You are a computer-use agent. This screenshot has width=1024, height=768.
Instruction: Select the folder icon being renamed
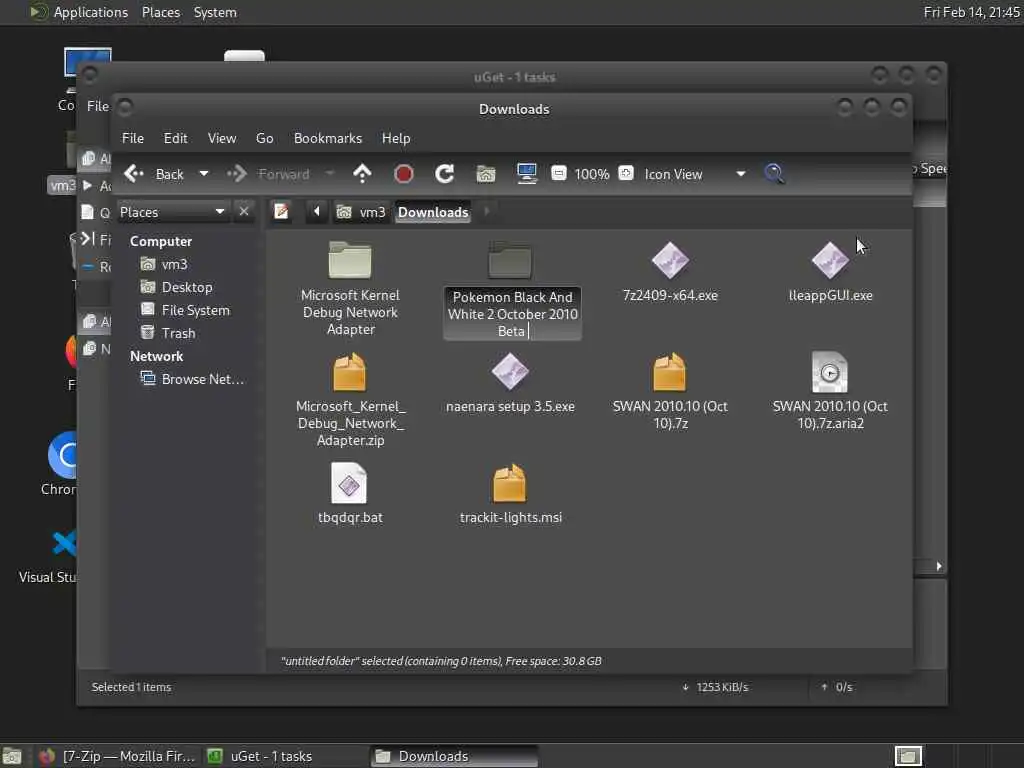pos(510,260)
